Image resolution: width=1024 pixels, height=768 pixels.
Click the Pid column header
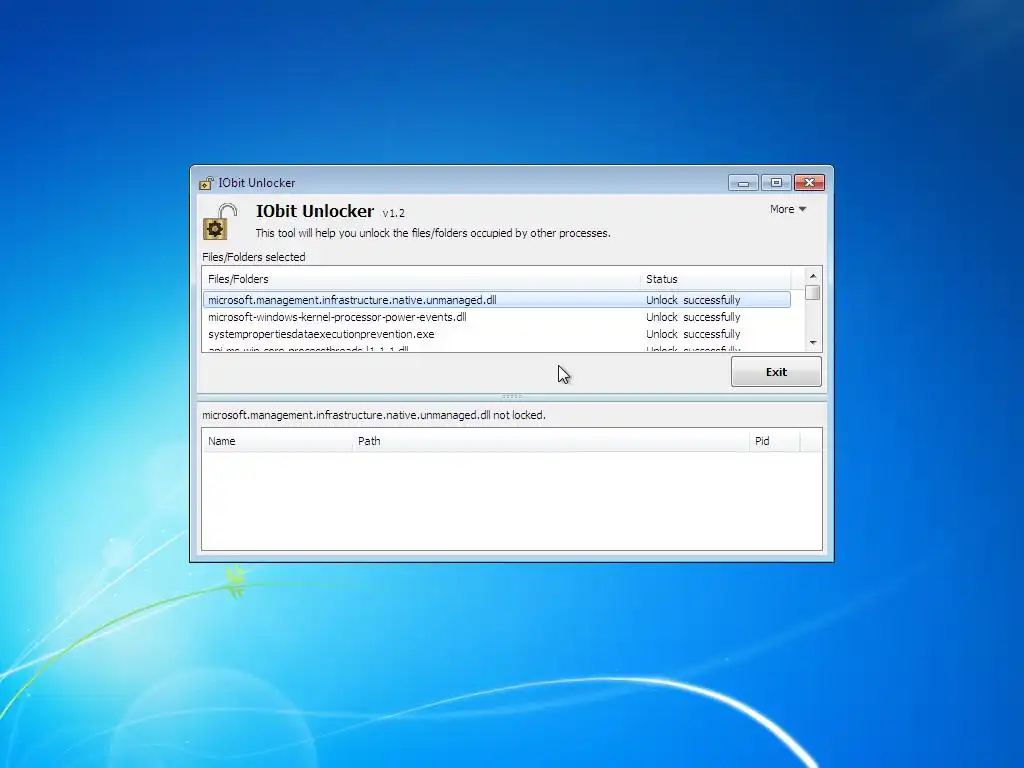tap(774, 441)
